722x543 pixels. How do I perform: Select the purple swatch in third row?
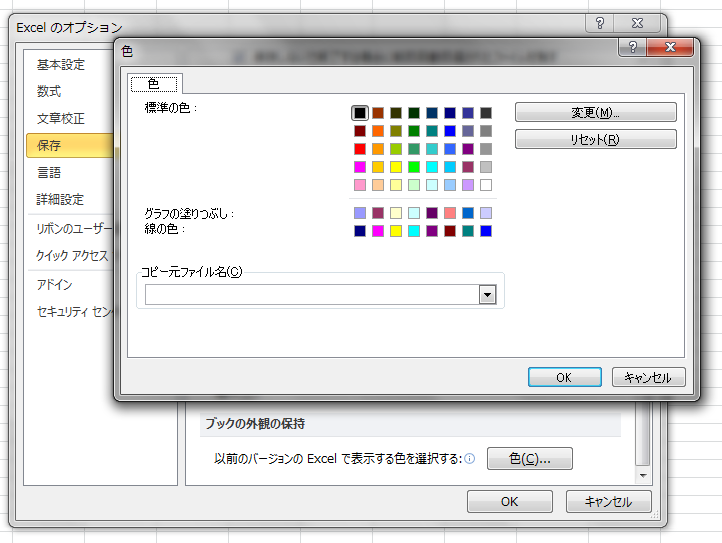pos(468,149)
